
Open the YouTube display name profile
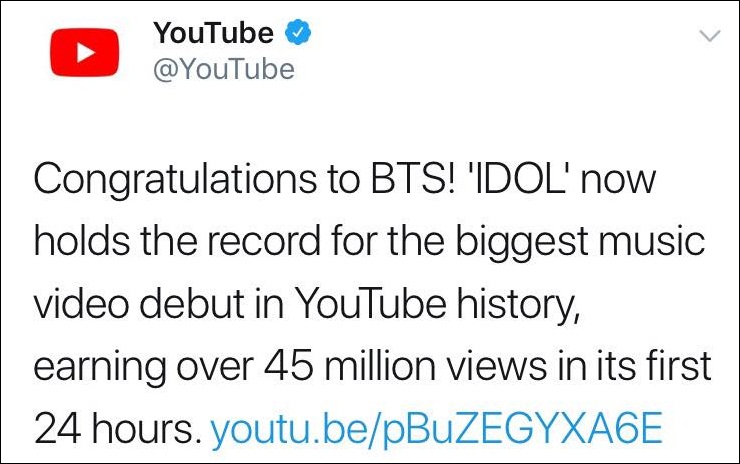(x=213, y=33)
